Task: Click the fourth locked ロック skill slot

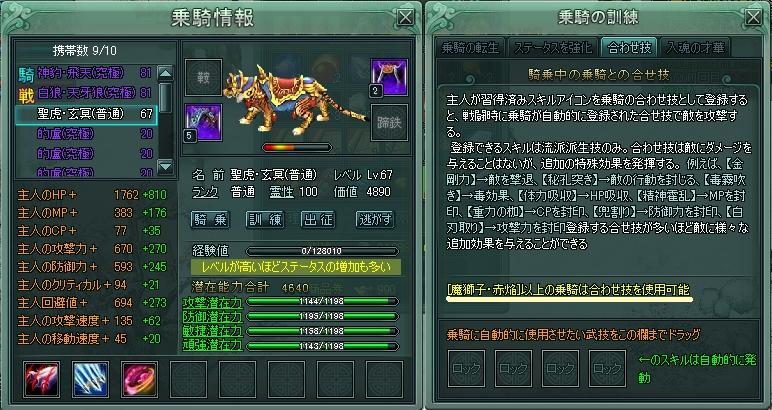Action: pos(608,368)
